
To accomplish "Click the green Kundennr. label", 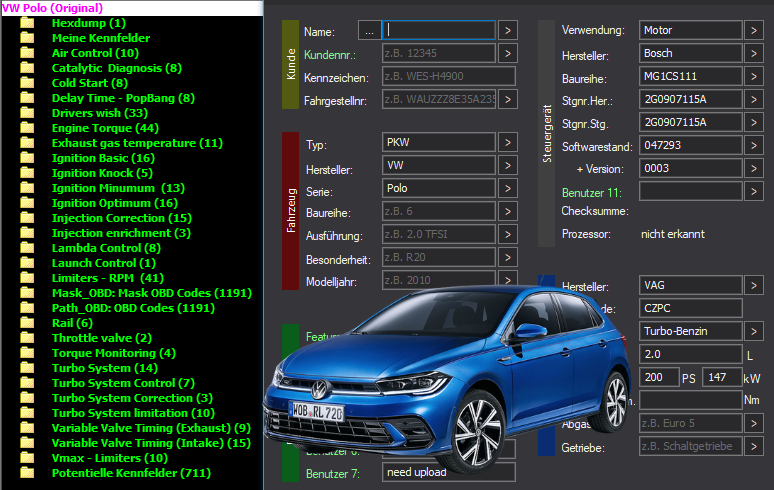I will 329,55.
